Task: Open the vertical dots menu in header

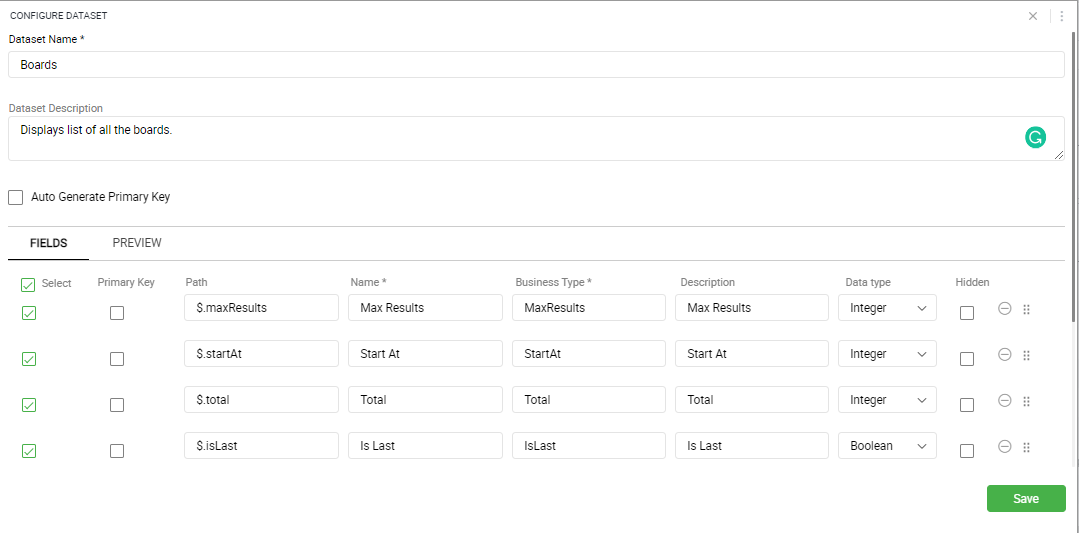Action: [x=1062, y=16]
